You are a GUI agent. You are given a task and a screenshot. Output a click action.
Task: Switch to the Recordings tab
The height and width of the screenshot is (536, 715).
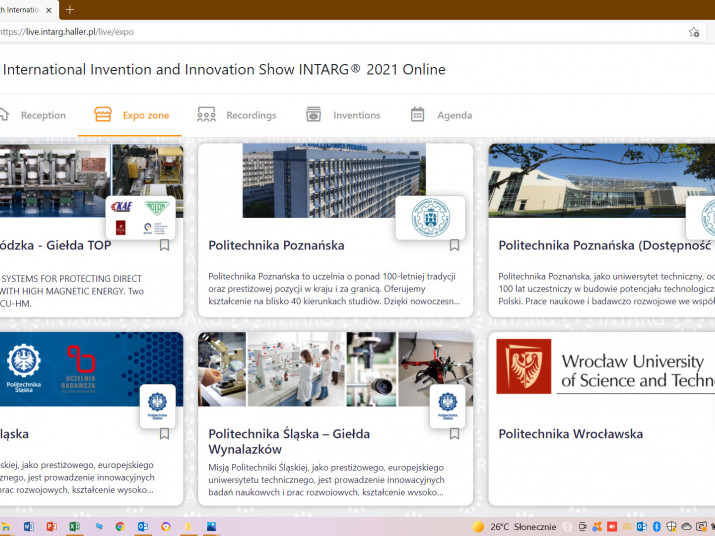(237, 115)
